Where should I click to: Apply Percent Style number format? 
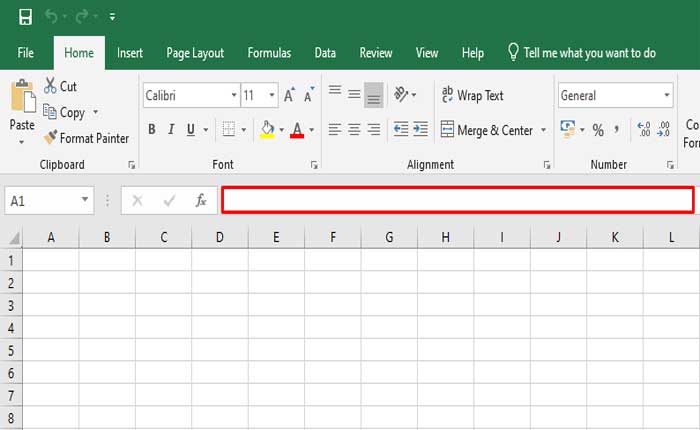[598, 130]
